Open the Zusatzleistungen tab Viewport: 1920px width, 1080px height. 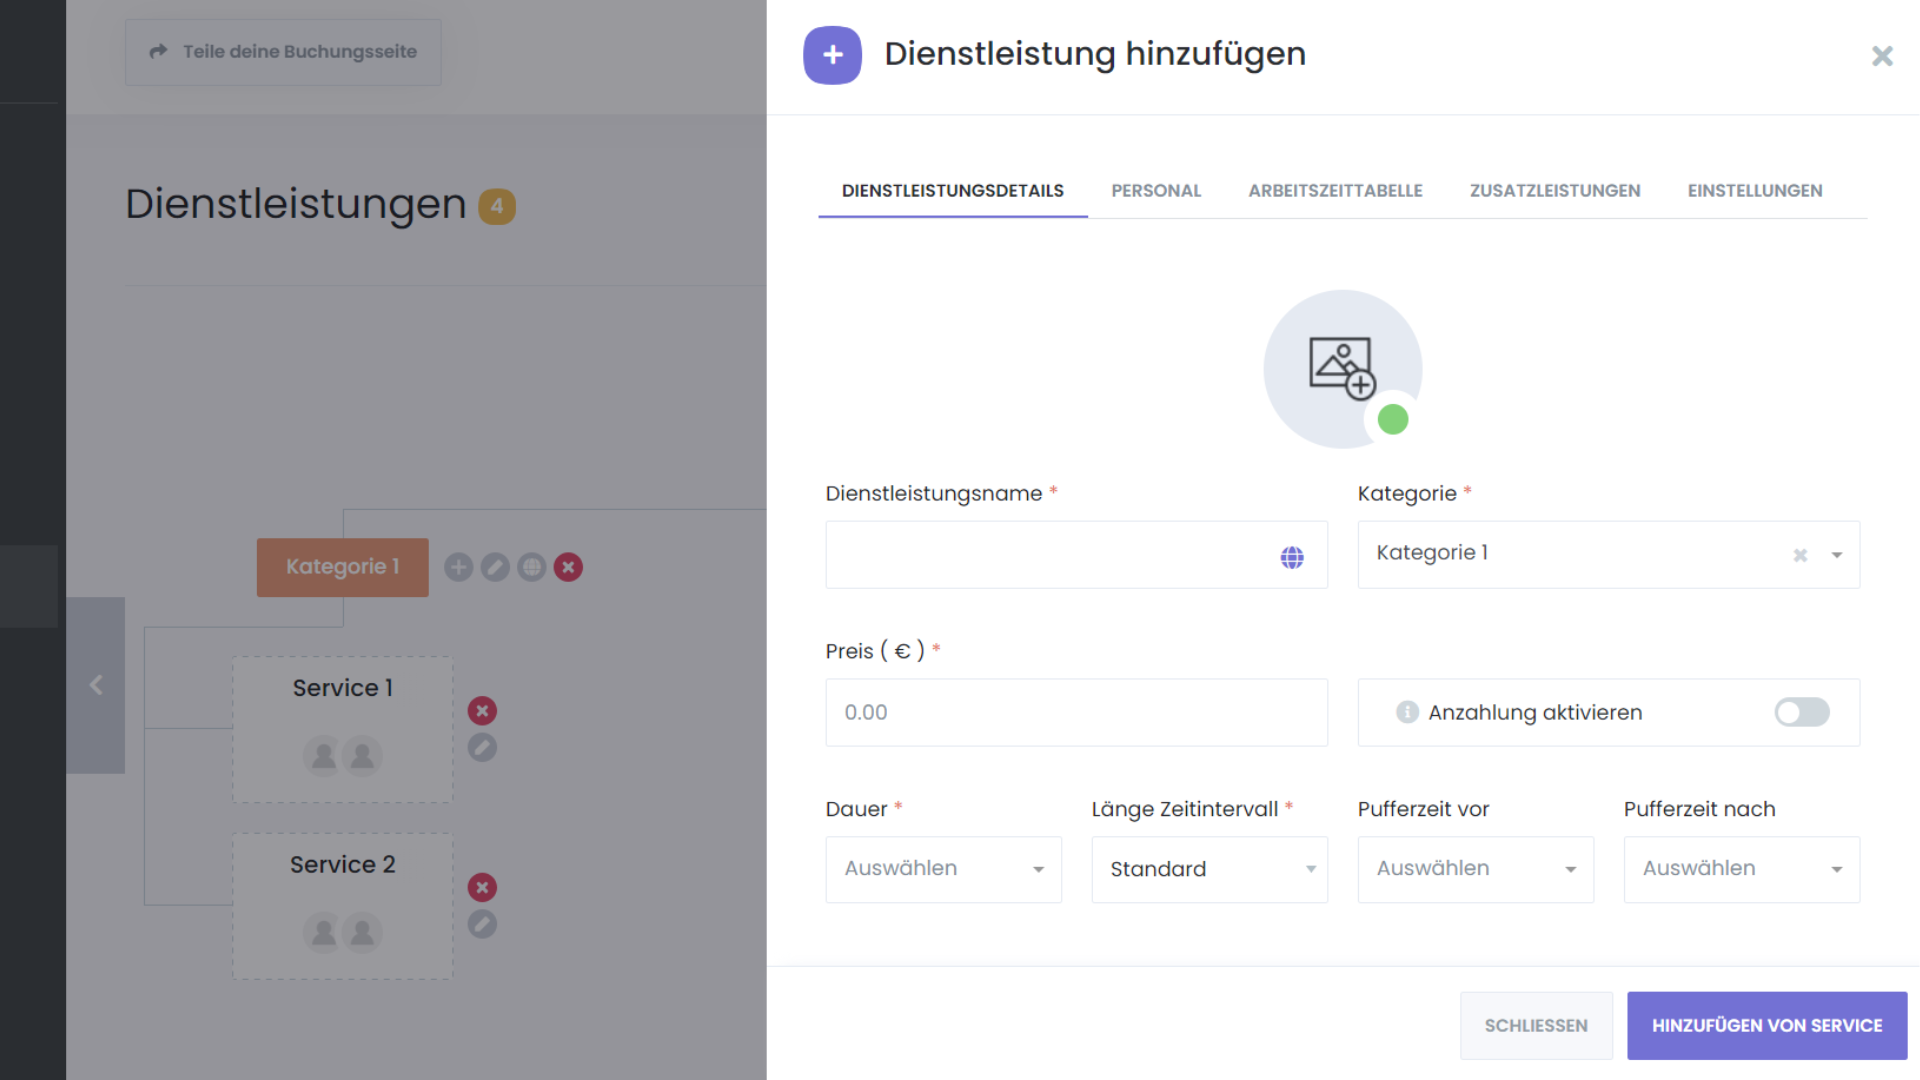(1554, 190)
